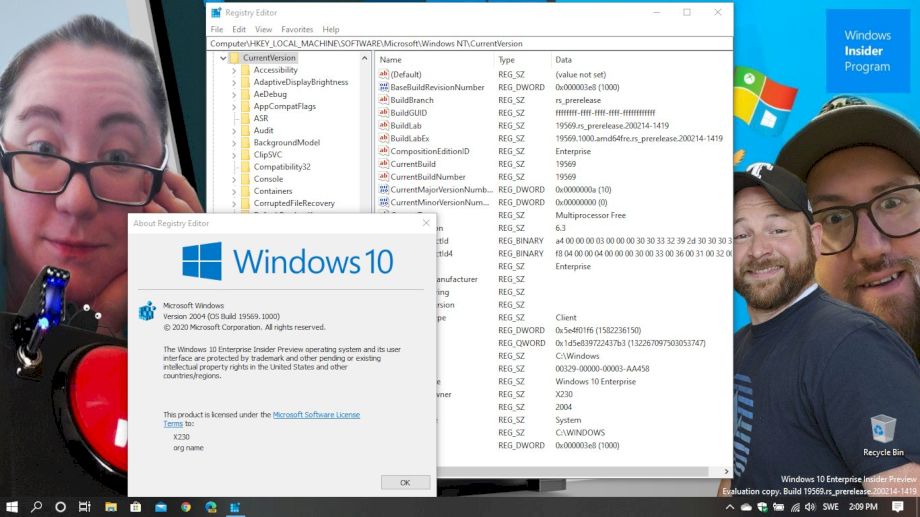Open the Help menu

pos(331,29)
